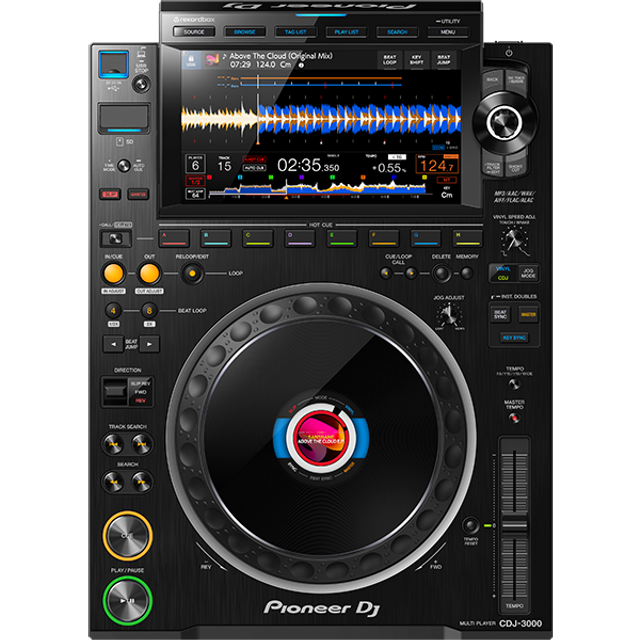Start playback with the PLAY/PAUSE button
The height and width of the screenshot is (640, 640).
[127, 600]
